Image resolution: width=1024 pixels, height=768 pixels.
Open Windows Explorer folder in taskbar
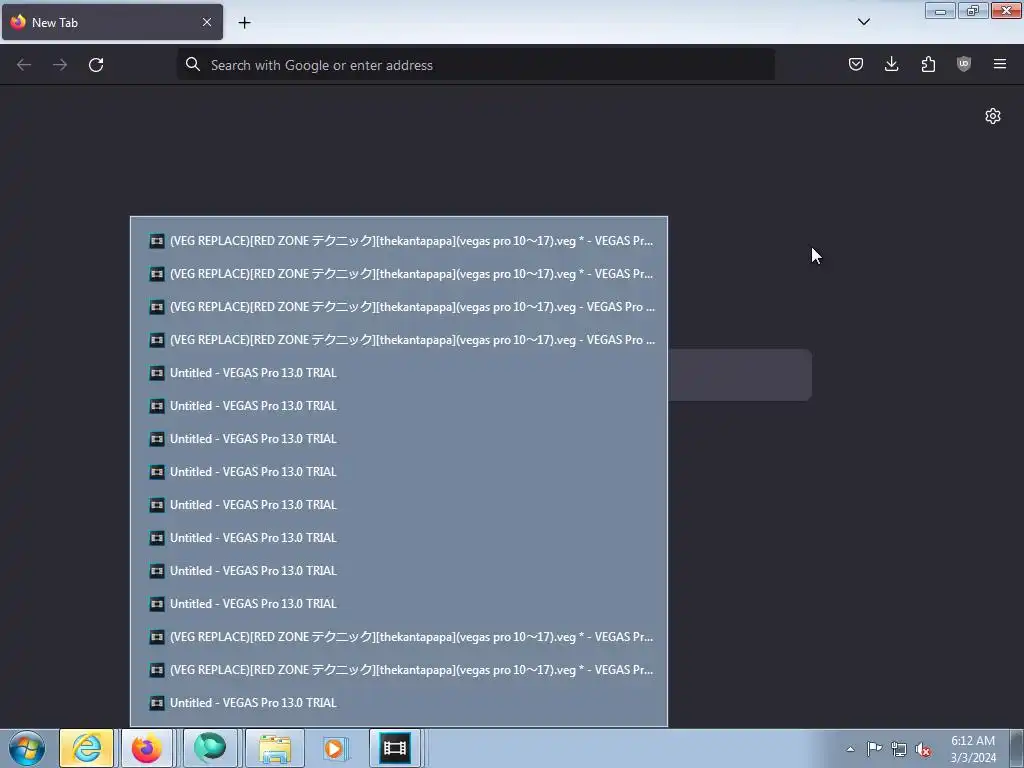[275, 748]
